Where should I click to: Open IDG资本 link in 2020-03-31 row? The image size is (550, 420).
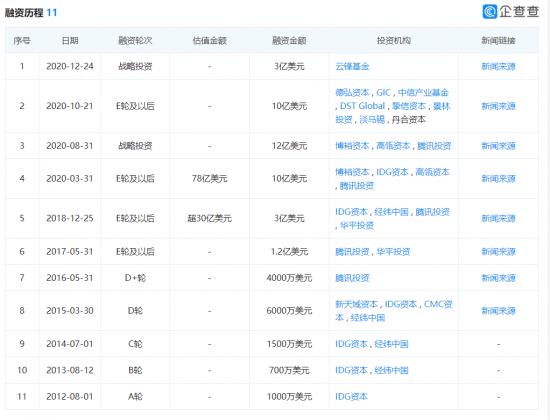pyautogui.click(x=393, y=172)
